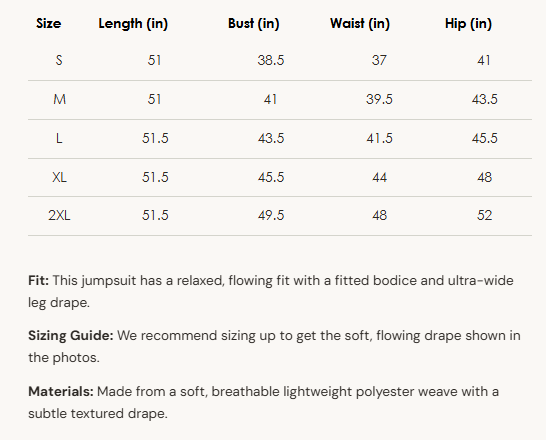Click the 39.5 waist value for M
This screenshot has width=546, height=440.
[x=379, y=100]
